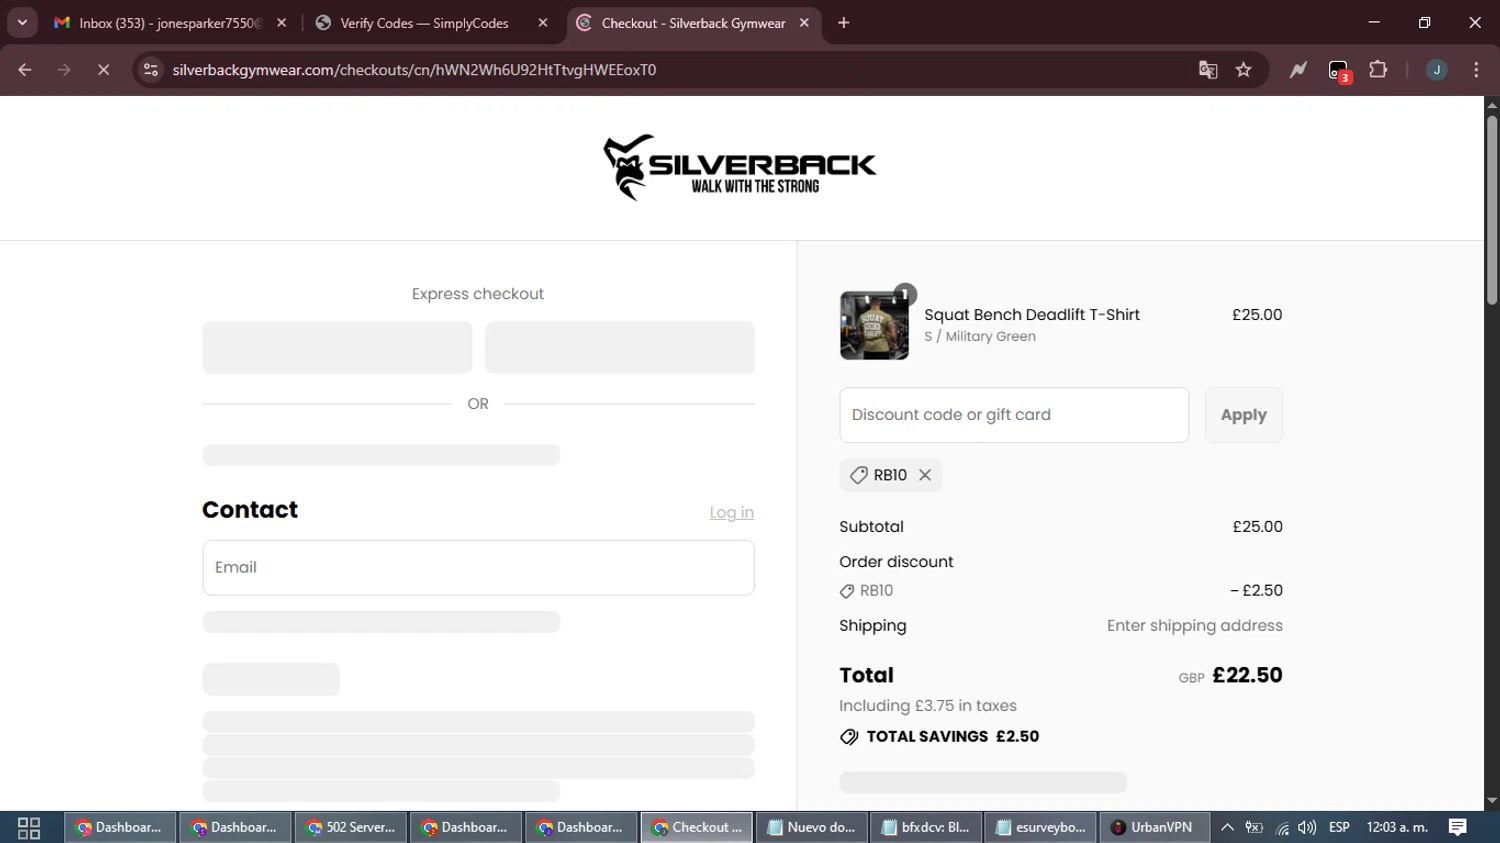Select the Checkout - Silverback Gymwear tab

pyautogui.click(x=694, y=23)
